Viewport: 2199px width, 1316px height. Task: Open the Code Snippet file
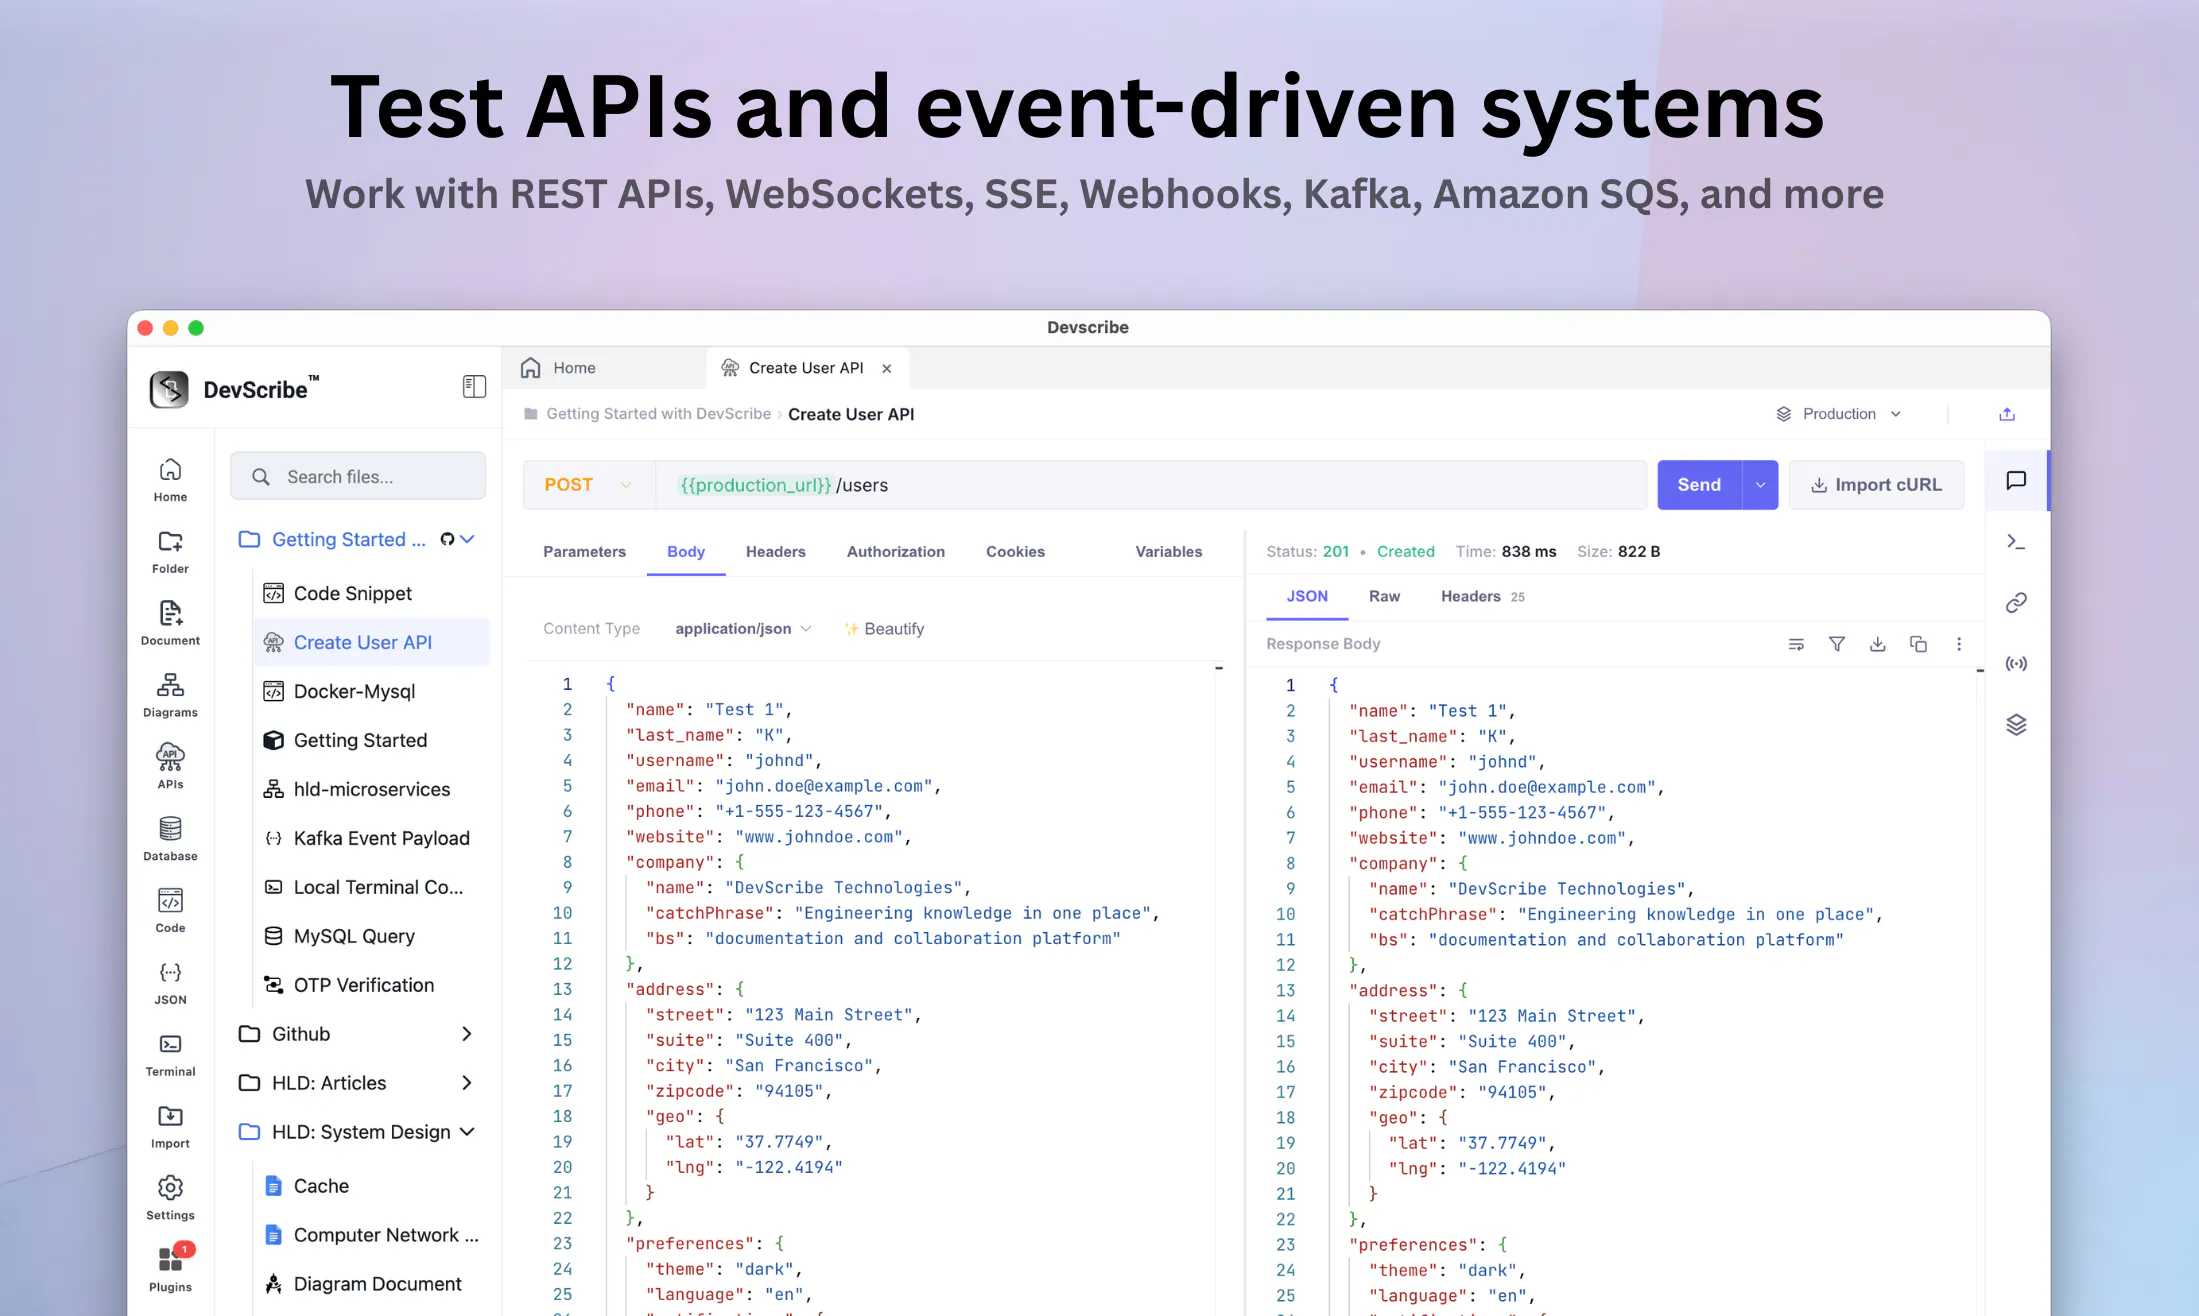click(x=352, y=594)
